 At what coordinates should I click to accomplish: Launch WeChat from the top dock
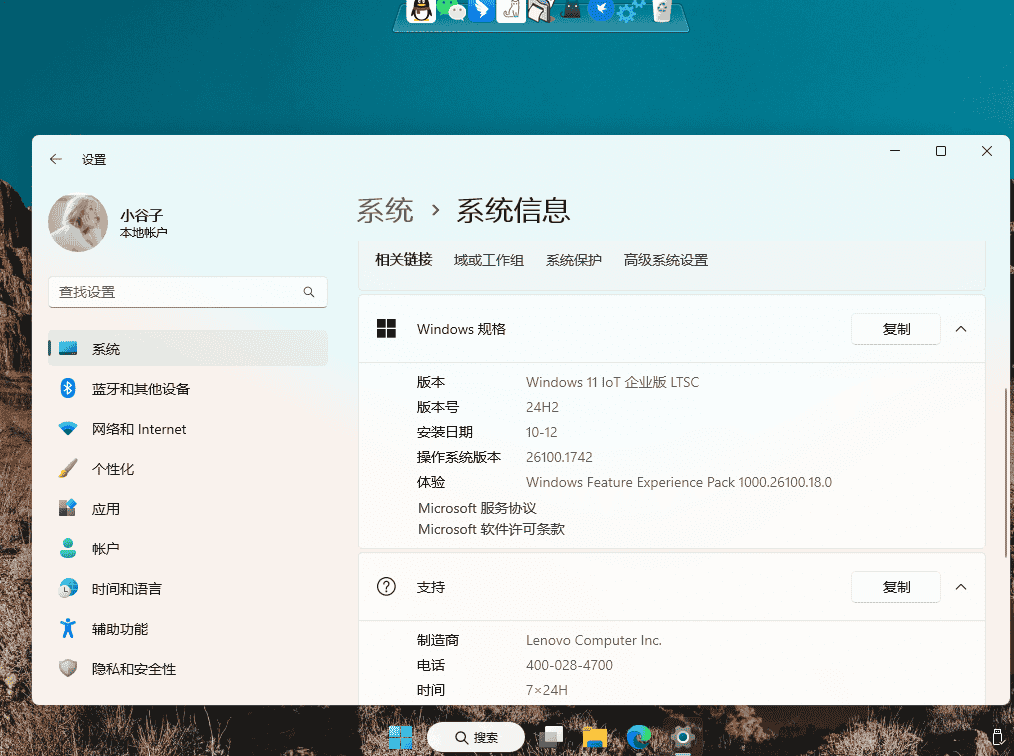[451, 10]
